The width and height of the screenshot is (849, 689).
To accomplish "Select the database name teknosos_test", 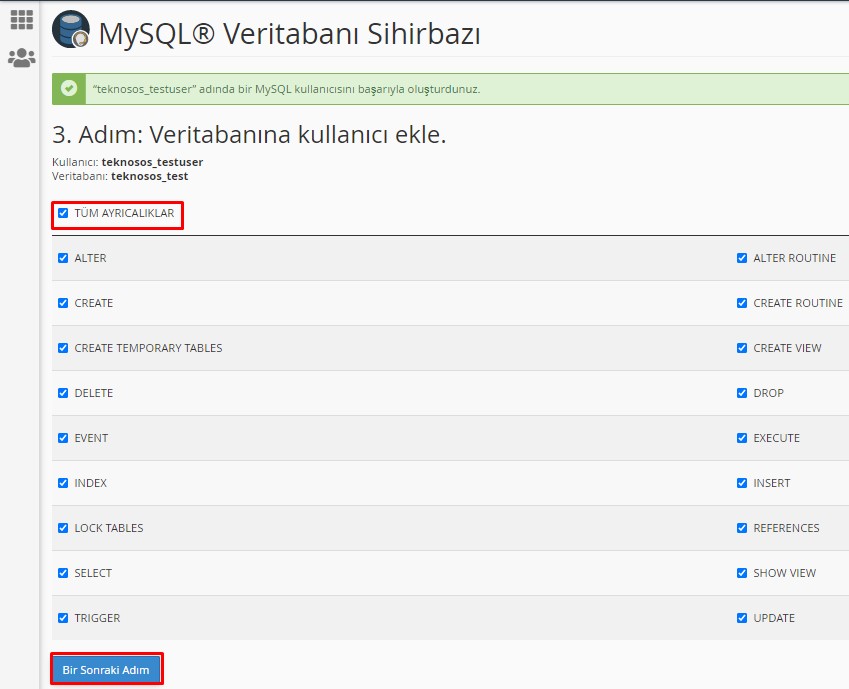I will (x=149, y=176).
